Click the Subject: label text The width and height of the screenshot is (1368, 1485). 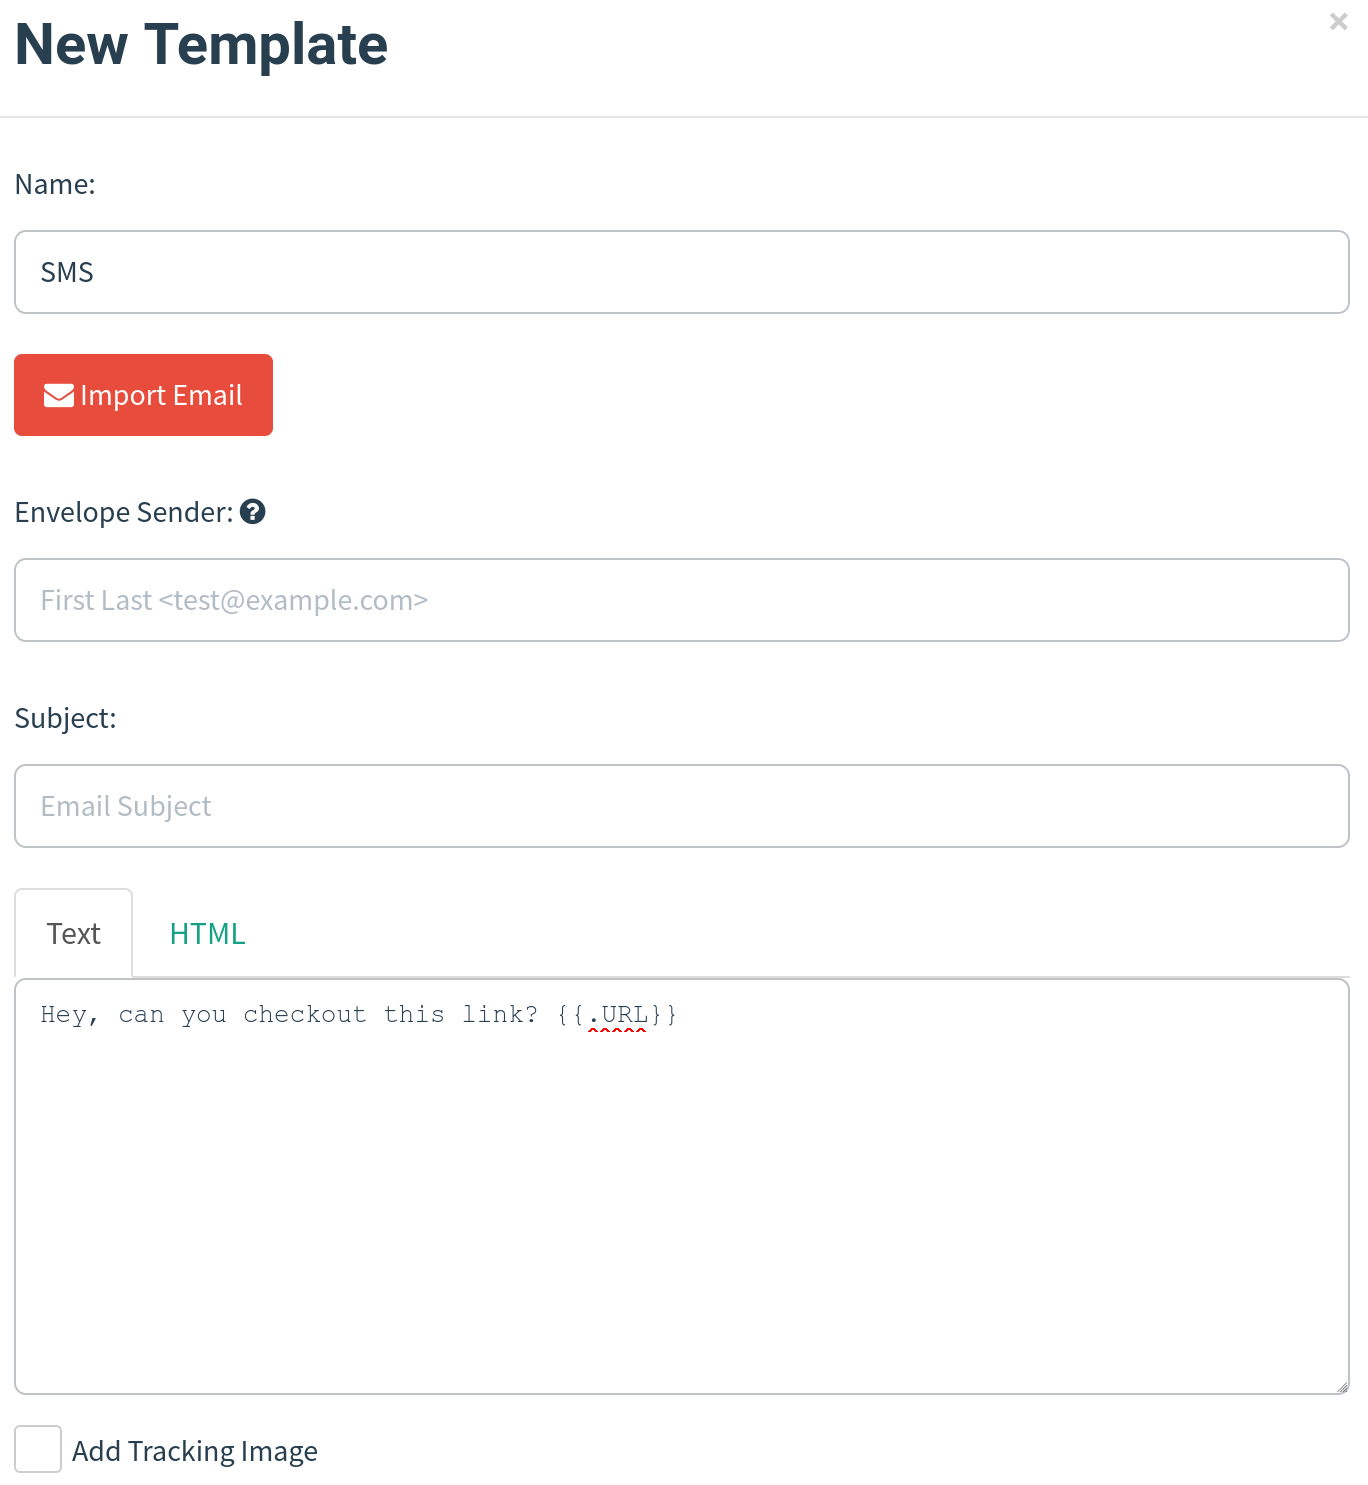pyautogui.click(x=65, y=716)
